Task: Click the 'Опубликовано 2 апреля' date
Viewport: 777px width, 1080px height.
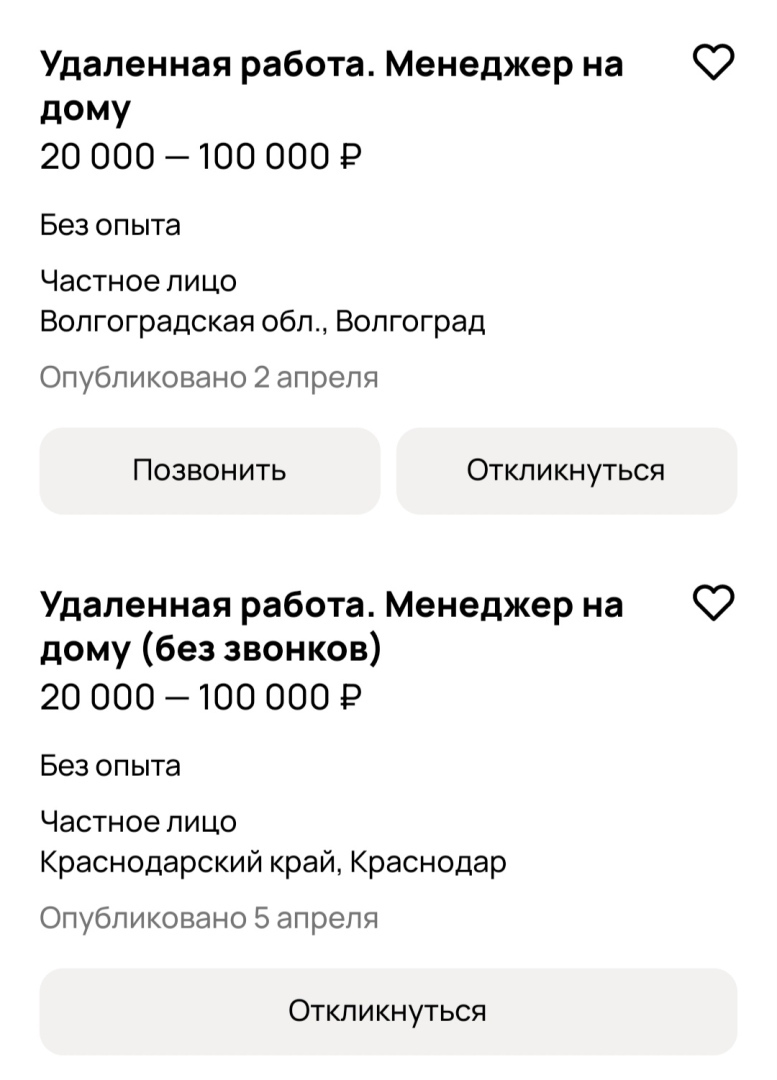Action: click(x=209, y=378)
